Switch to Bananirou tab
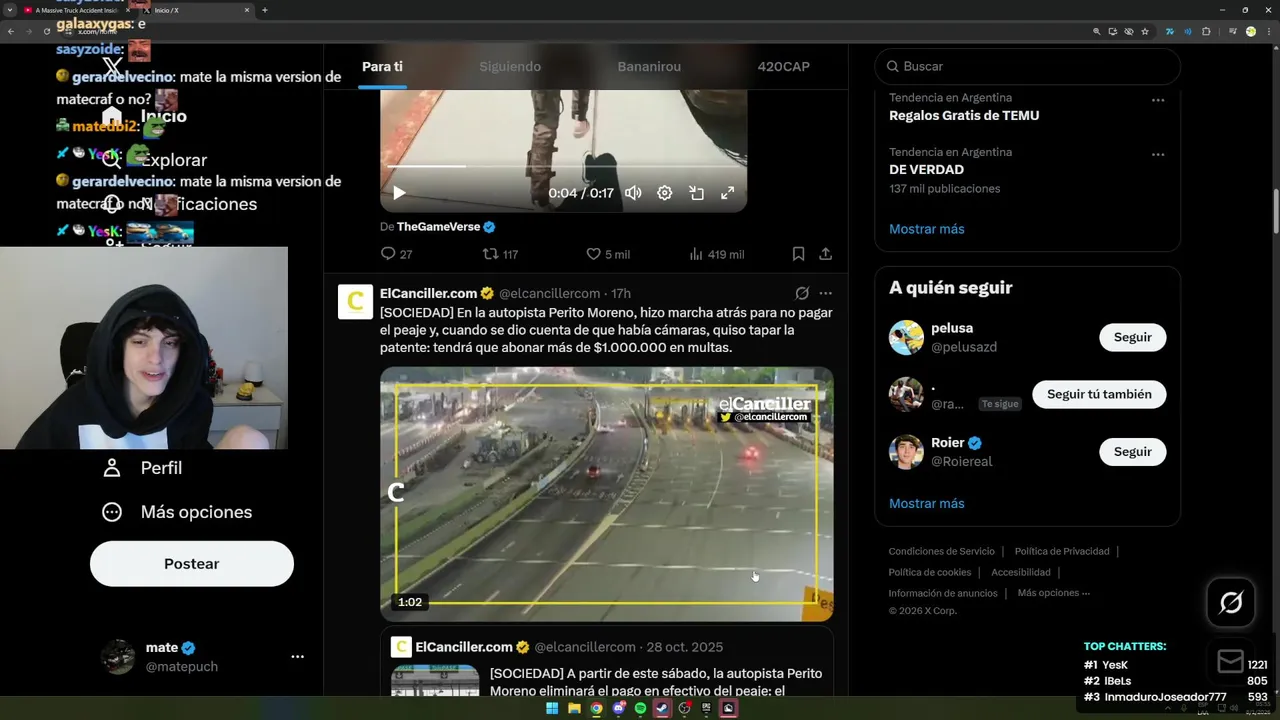 [649, 67]
